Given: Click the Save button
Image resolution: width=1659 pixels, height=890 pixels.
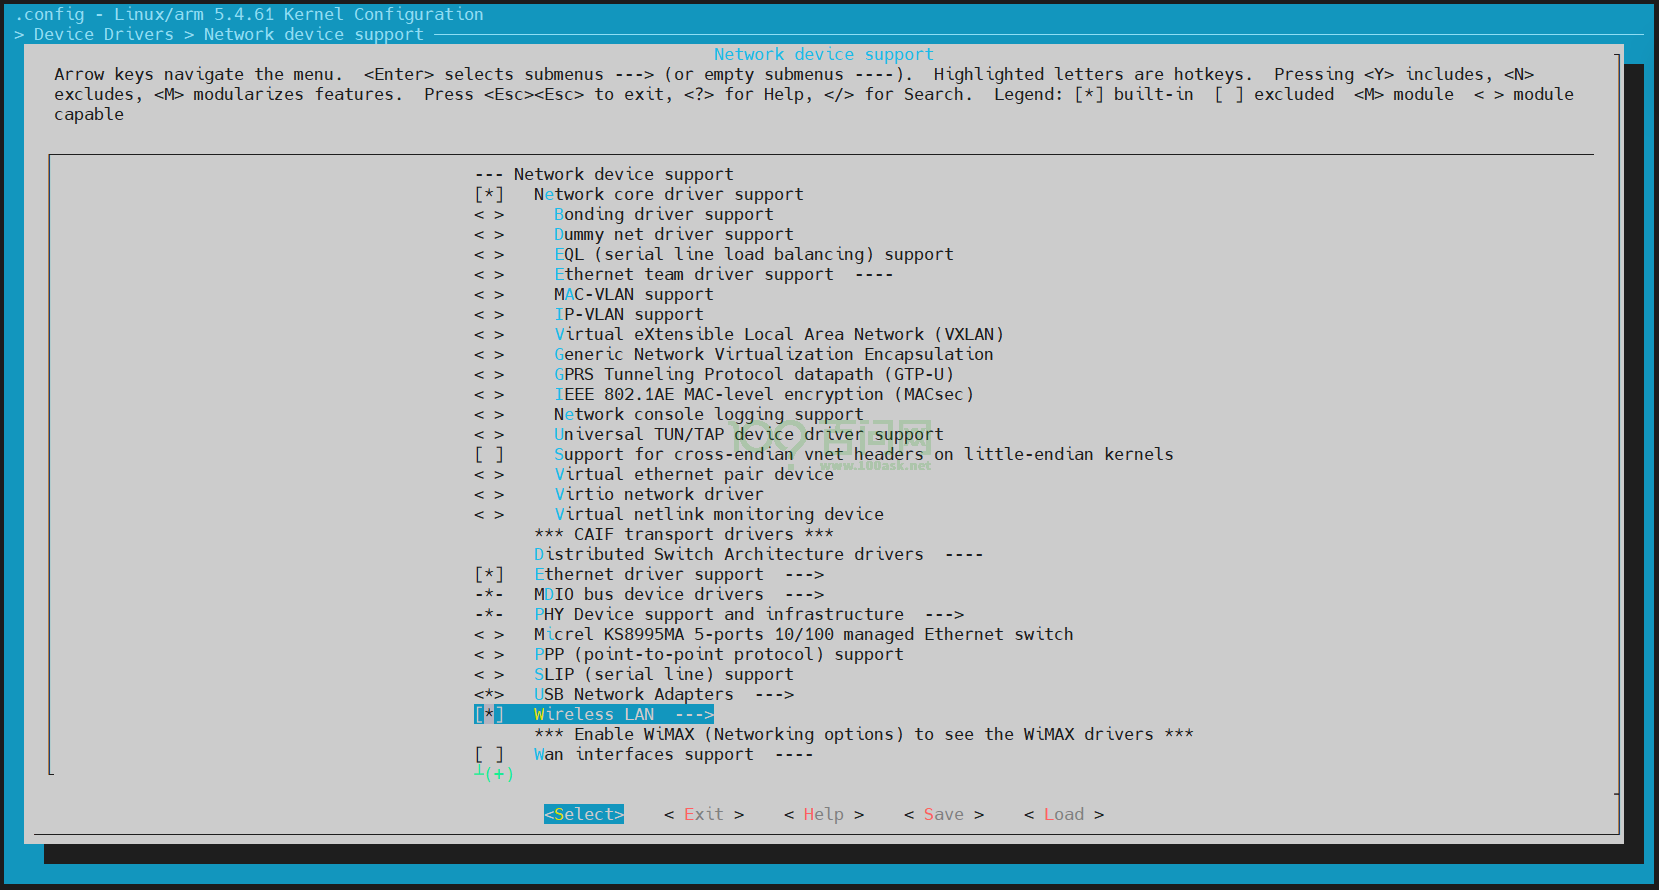Looking at the screenshot, I should coord(943,815).
